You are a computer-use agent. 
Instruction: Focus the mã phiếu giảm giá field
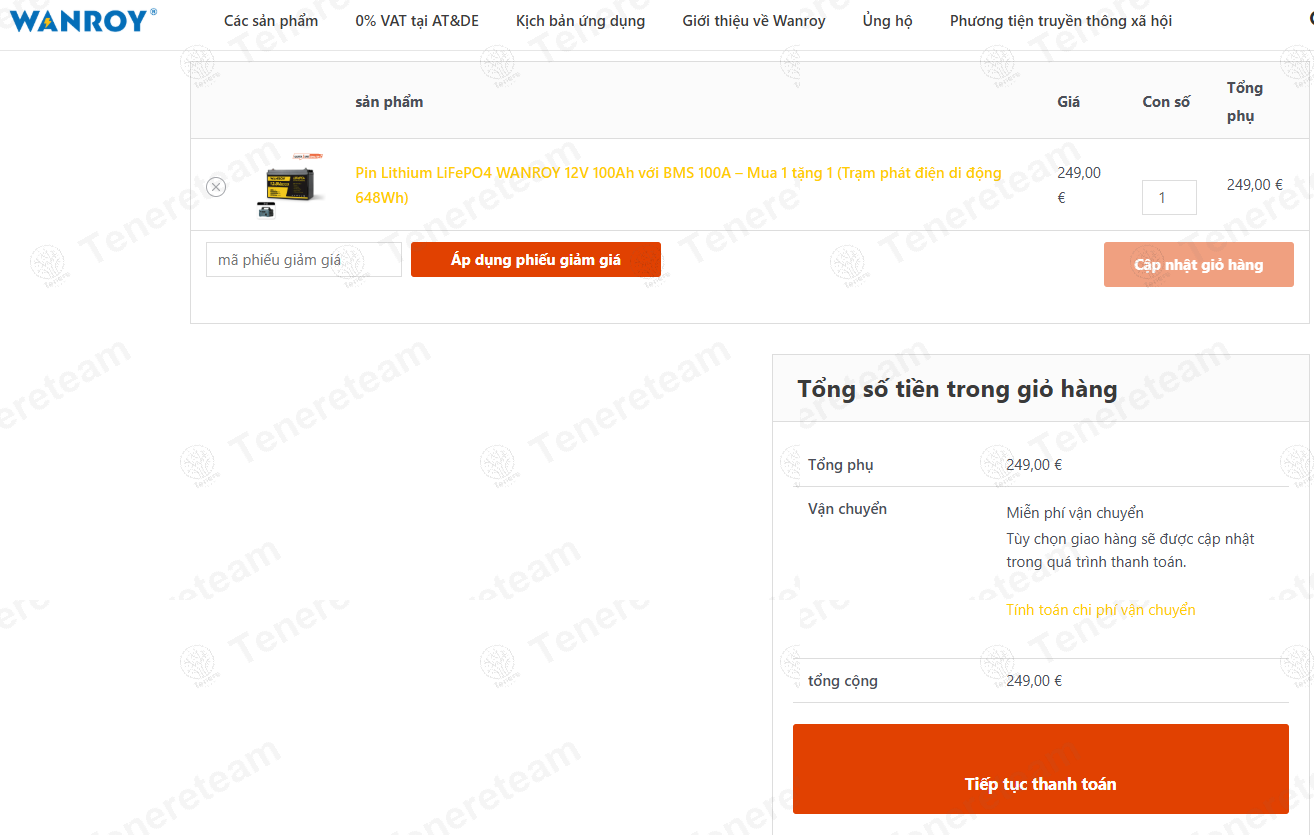tap(304, 260)
